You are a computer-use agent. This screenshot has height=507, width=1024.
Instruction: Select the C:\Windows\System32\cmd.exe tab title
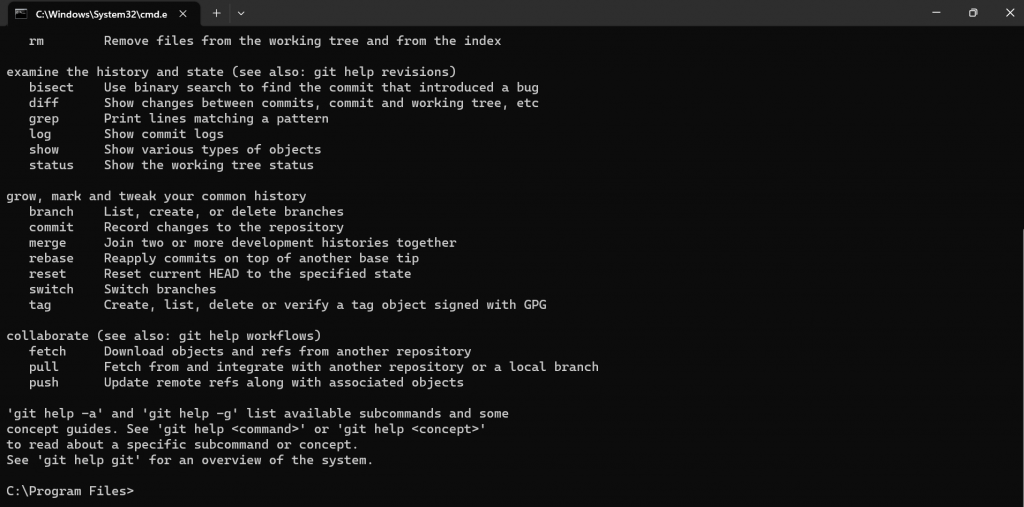101,14
